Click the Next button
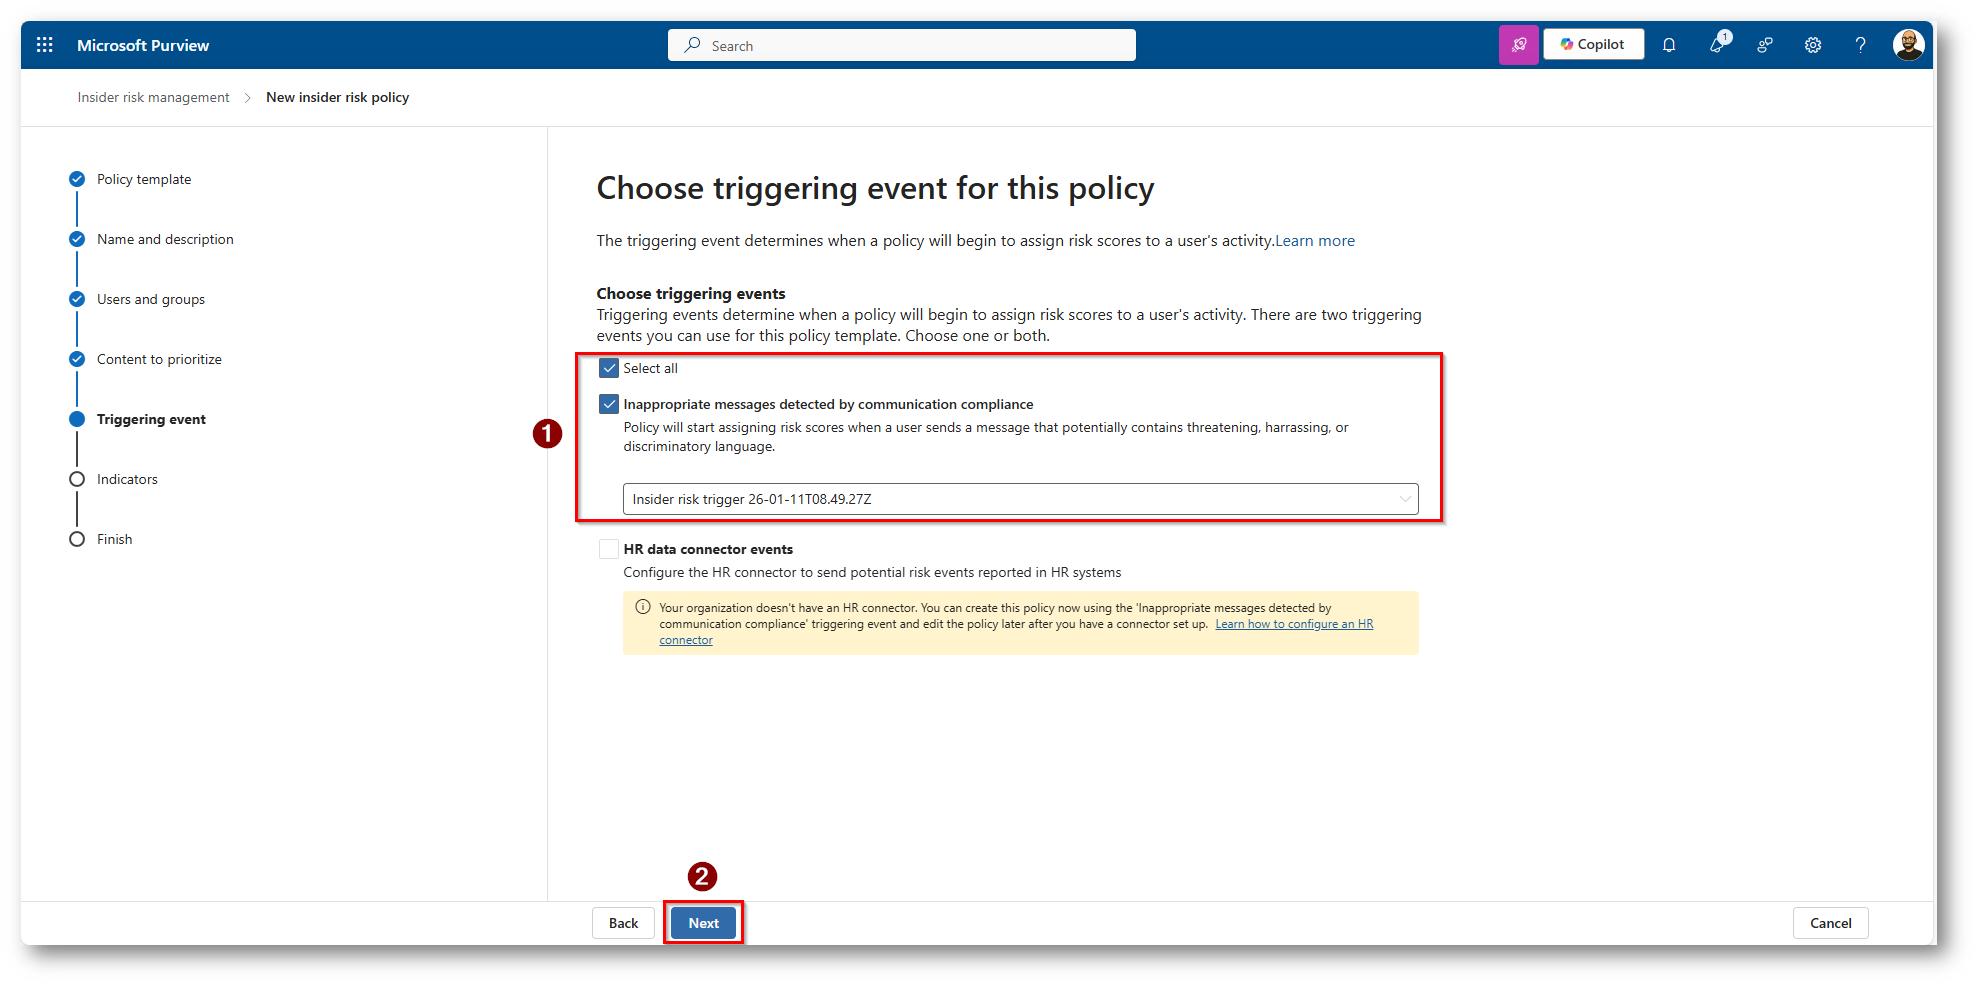 [703, 923]
